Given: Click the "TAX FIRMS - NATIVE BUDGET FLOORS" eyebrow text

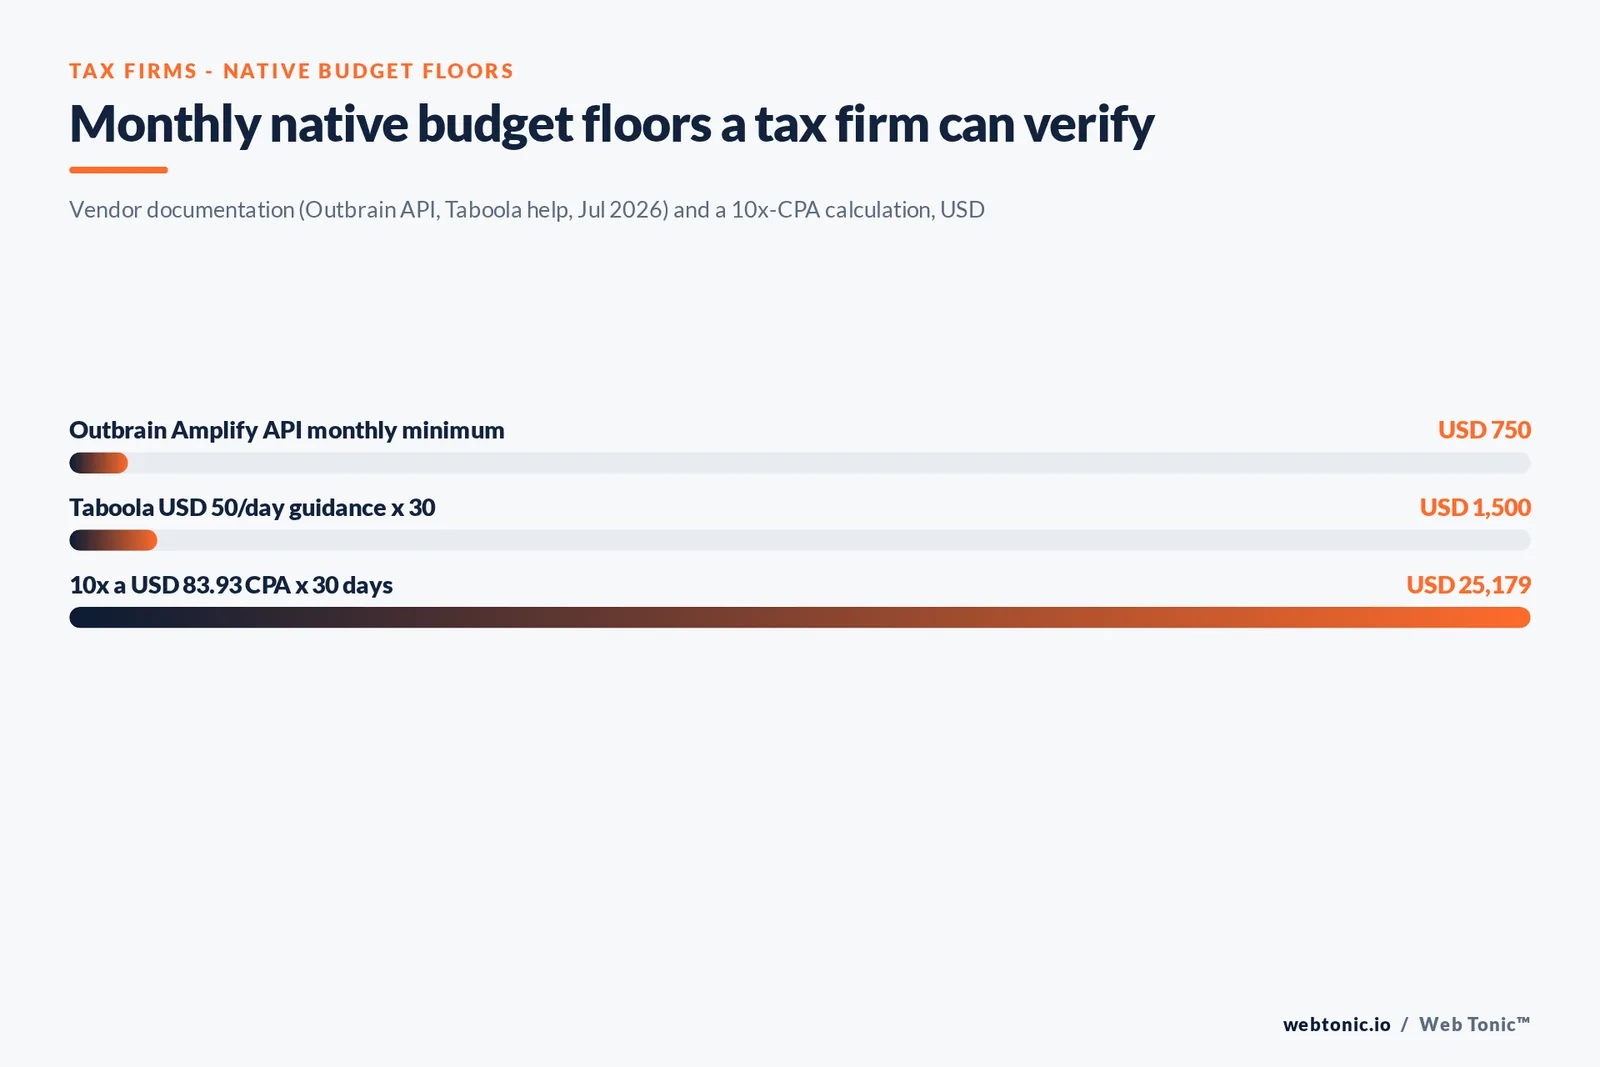Looking at the screenshot, I should (291, 71).
